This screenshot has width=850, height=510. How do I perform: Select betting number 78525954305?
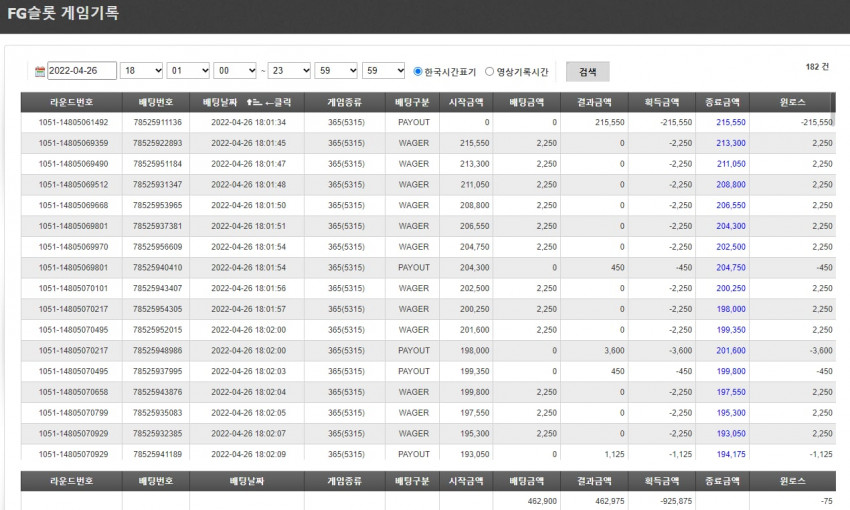157,309
